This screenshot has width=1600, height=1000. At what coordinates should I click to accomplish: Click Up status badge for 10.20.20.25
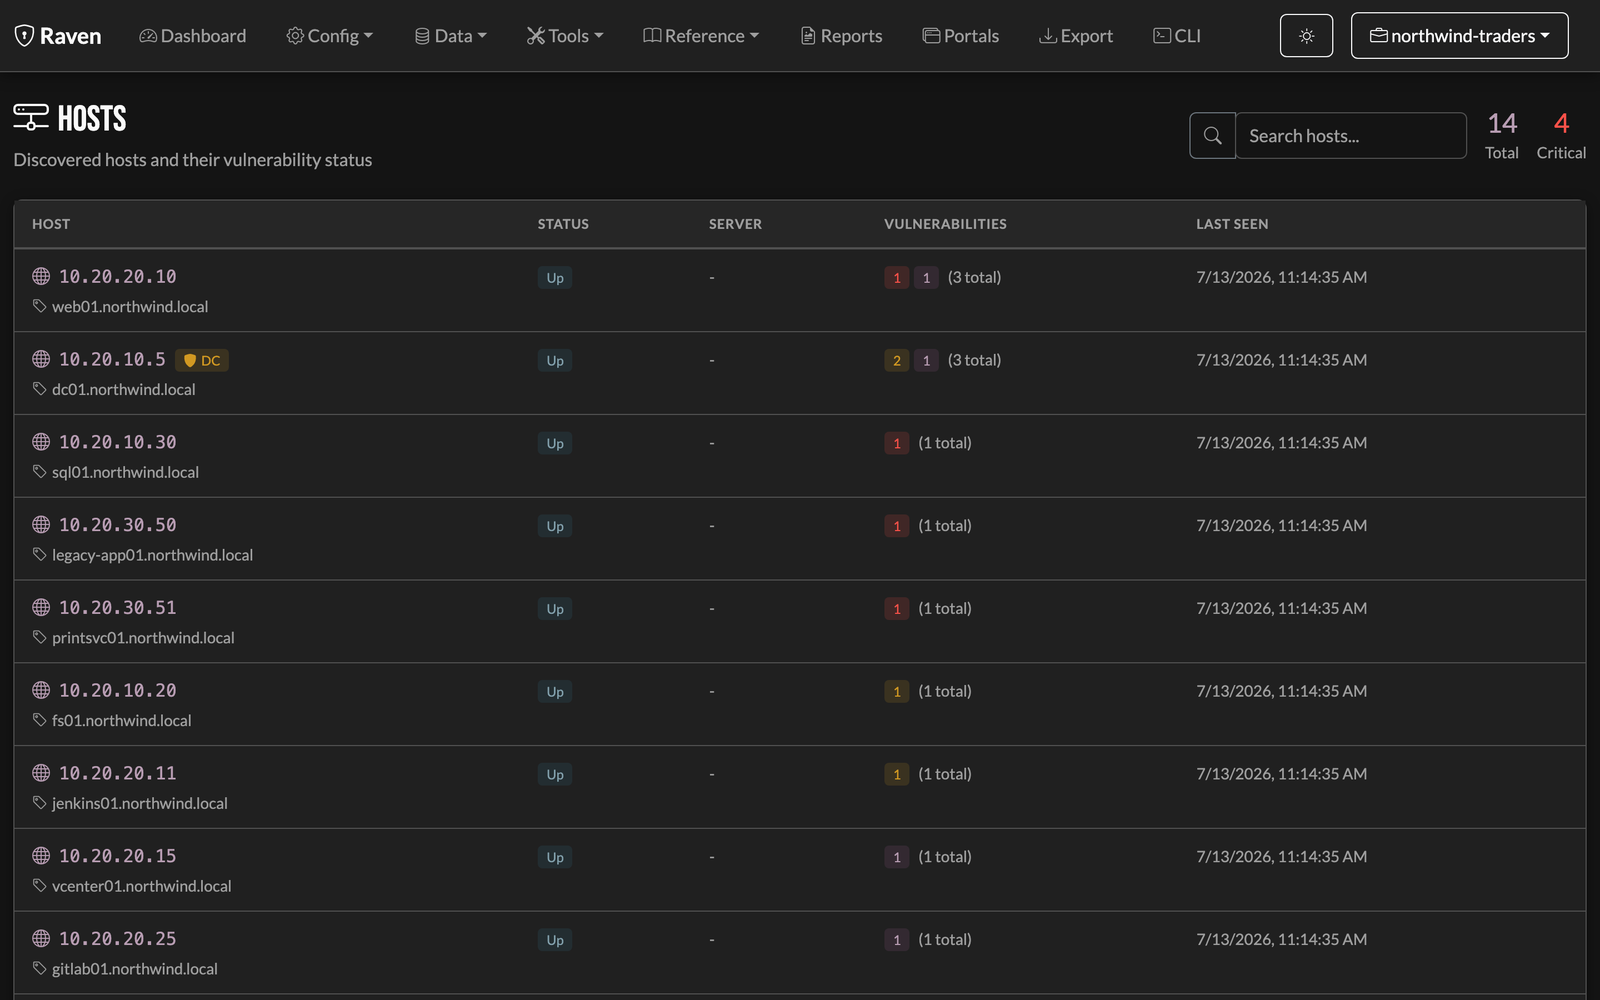click(555, 940)
